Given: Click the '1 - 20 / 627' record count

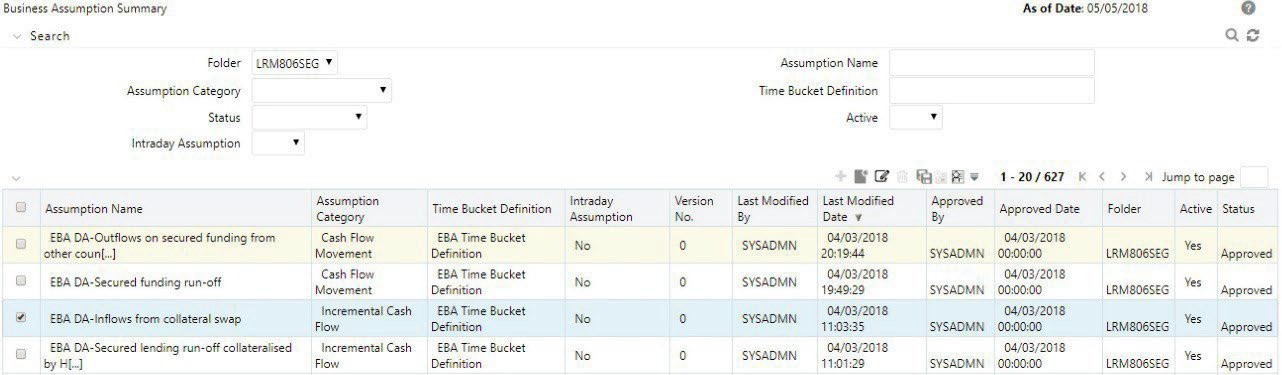Looking at the screenshot, I should click(x=1032, y=177).
